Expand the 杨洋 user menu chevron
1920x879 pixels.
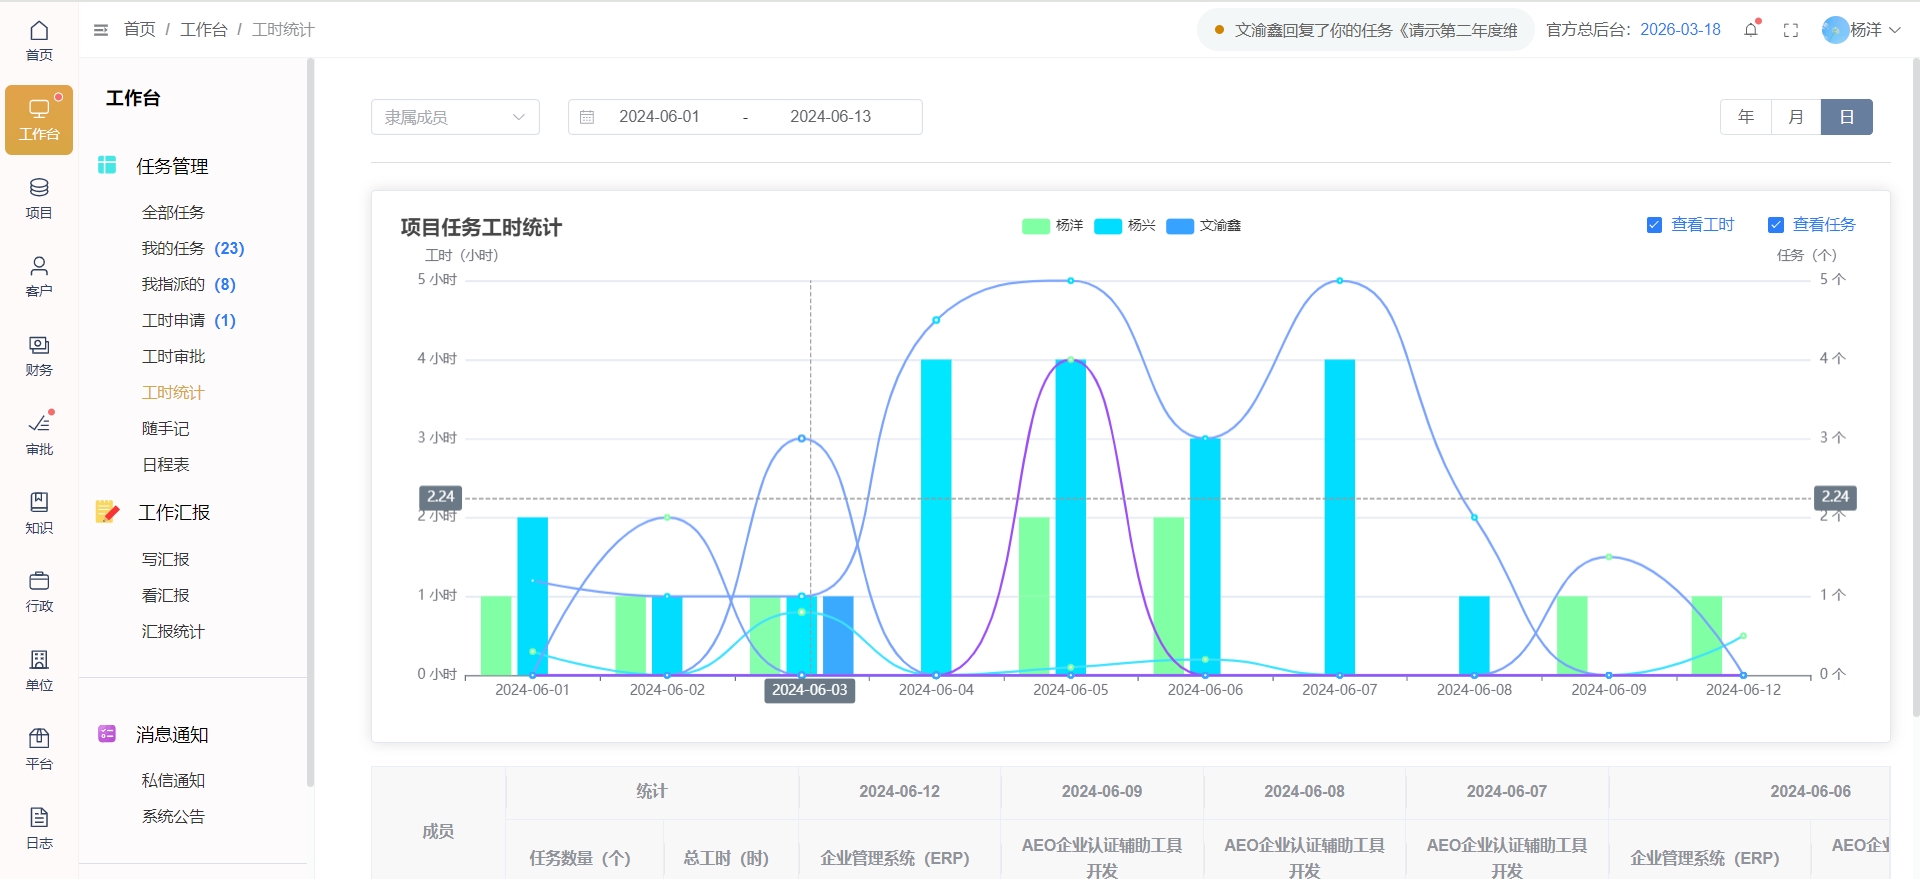tap(1895, 30)
